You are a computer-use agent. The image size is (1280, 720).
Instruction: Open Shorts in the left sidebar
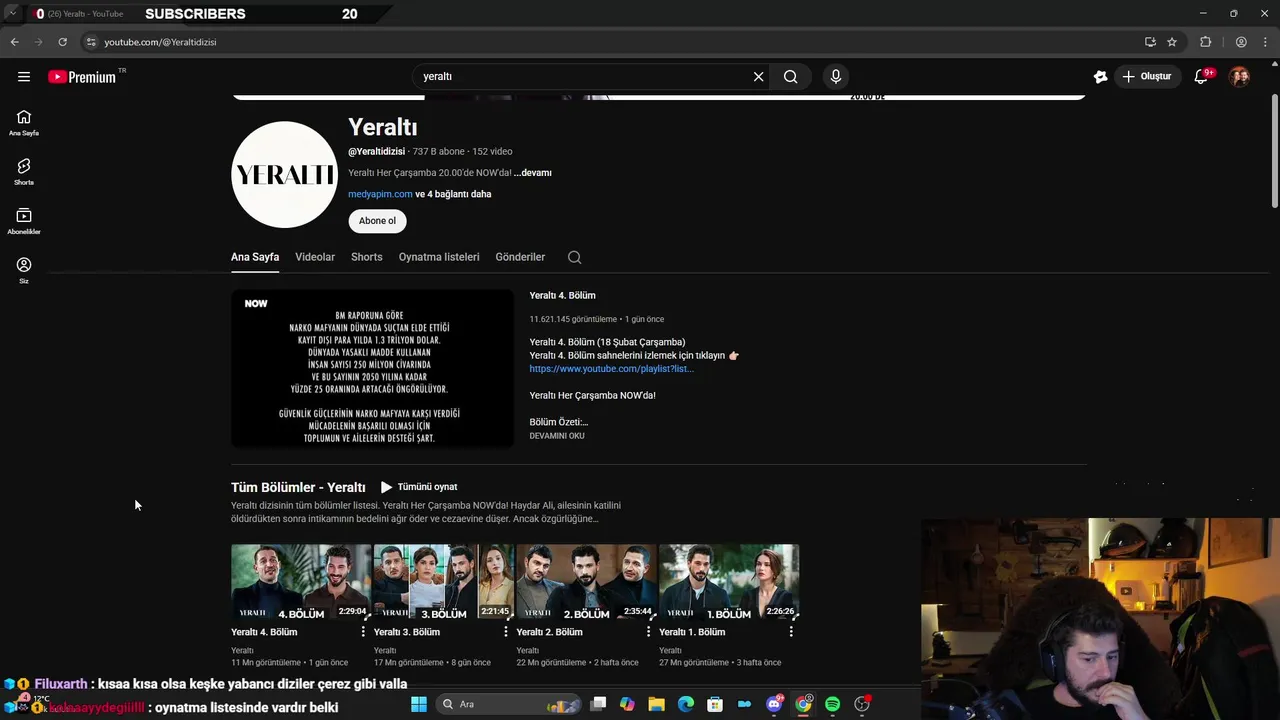pyautogui.click(x=24, y=172)
